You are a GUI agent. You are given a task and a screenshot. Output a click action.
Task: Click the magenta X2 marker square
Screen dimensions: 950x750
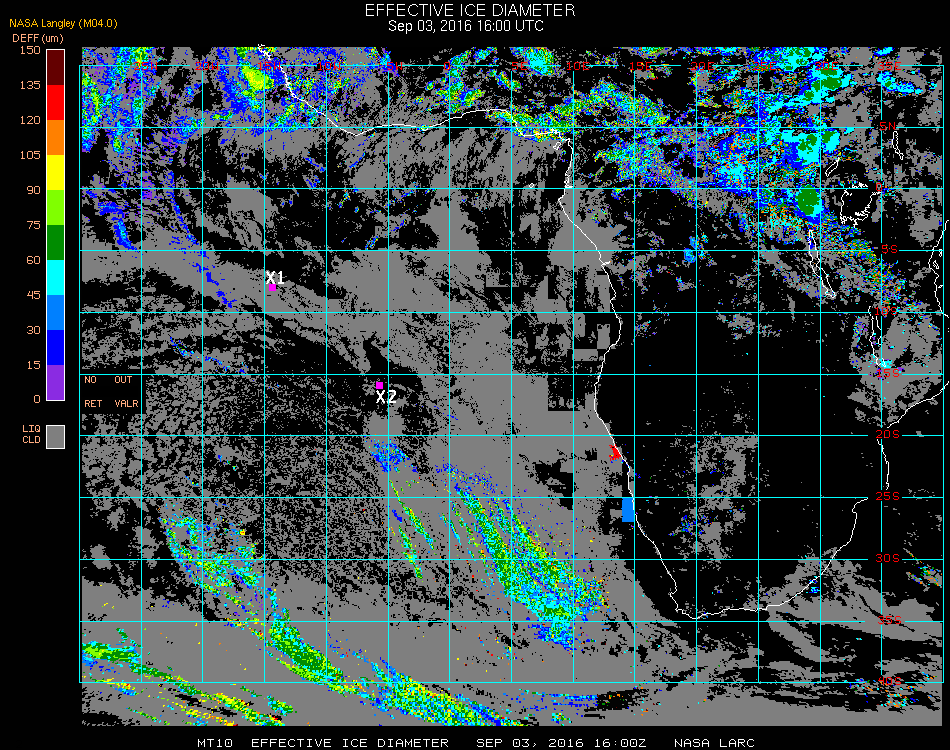(x=379, y=385)
